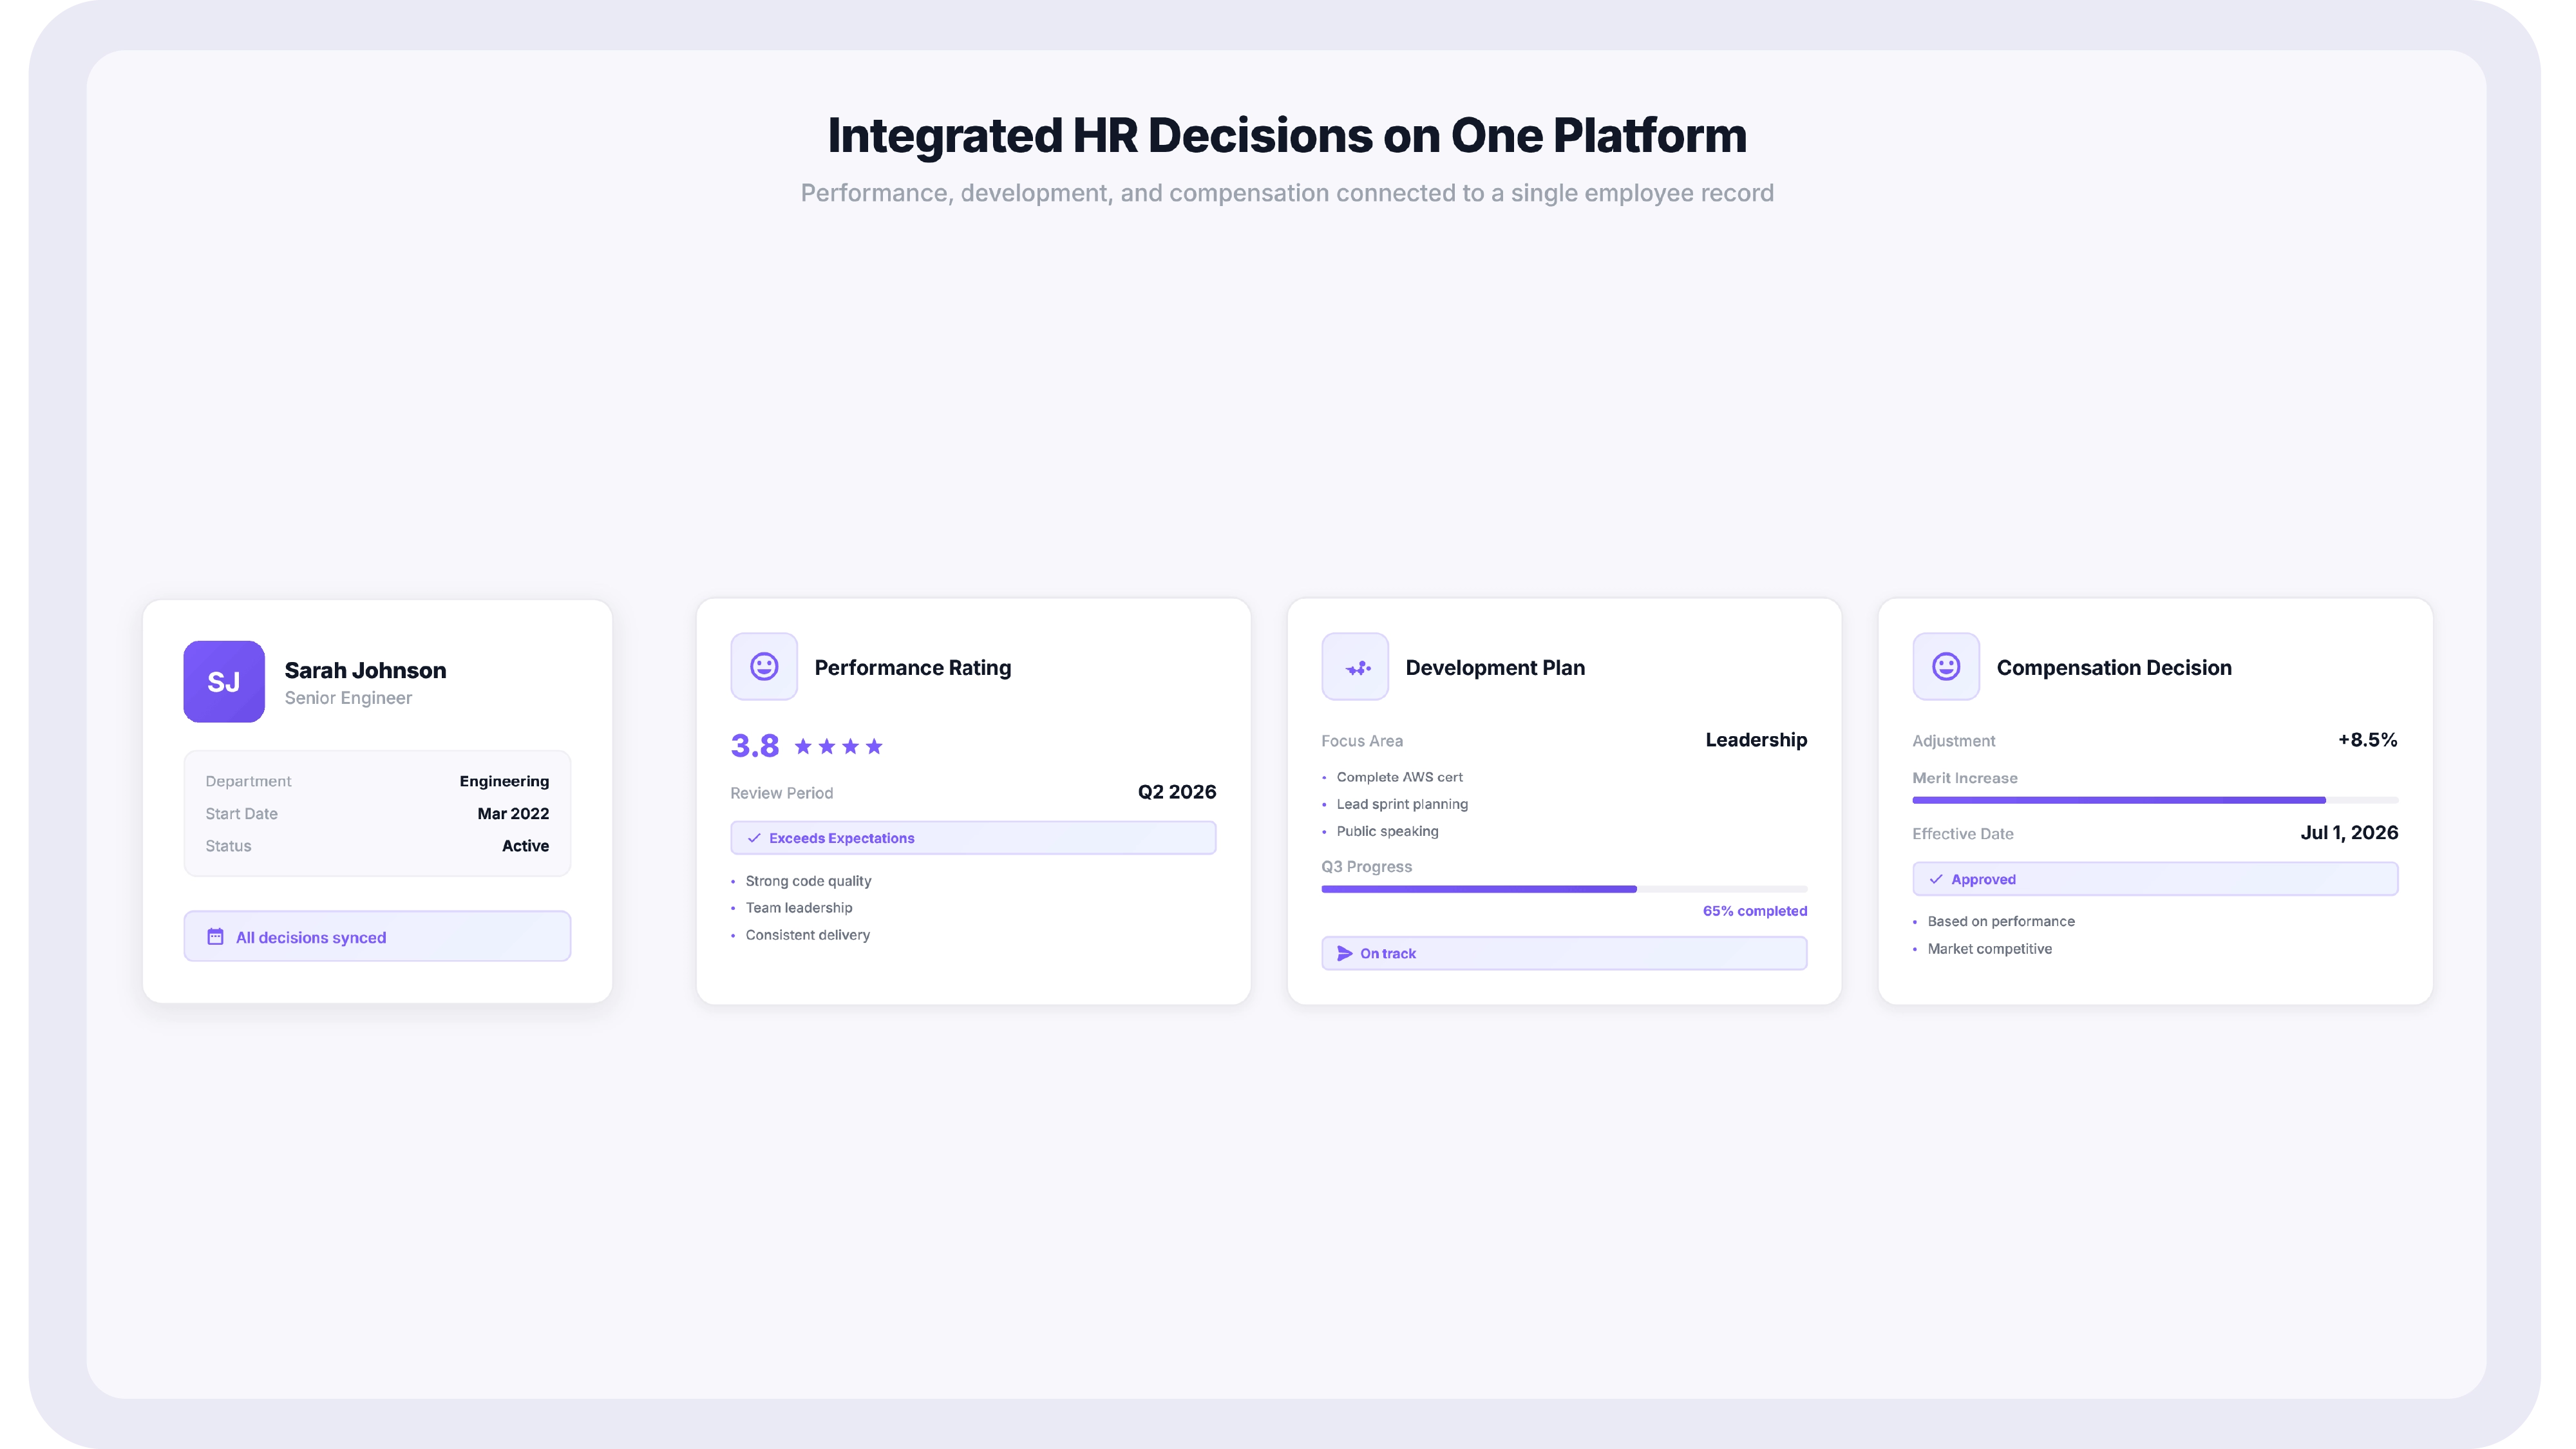
Task: Click the 65% completed label
Action: [1755, 911]
